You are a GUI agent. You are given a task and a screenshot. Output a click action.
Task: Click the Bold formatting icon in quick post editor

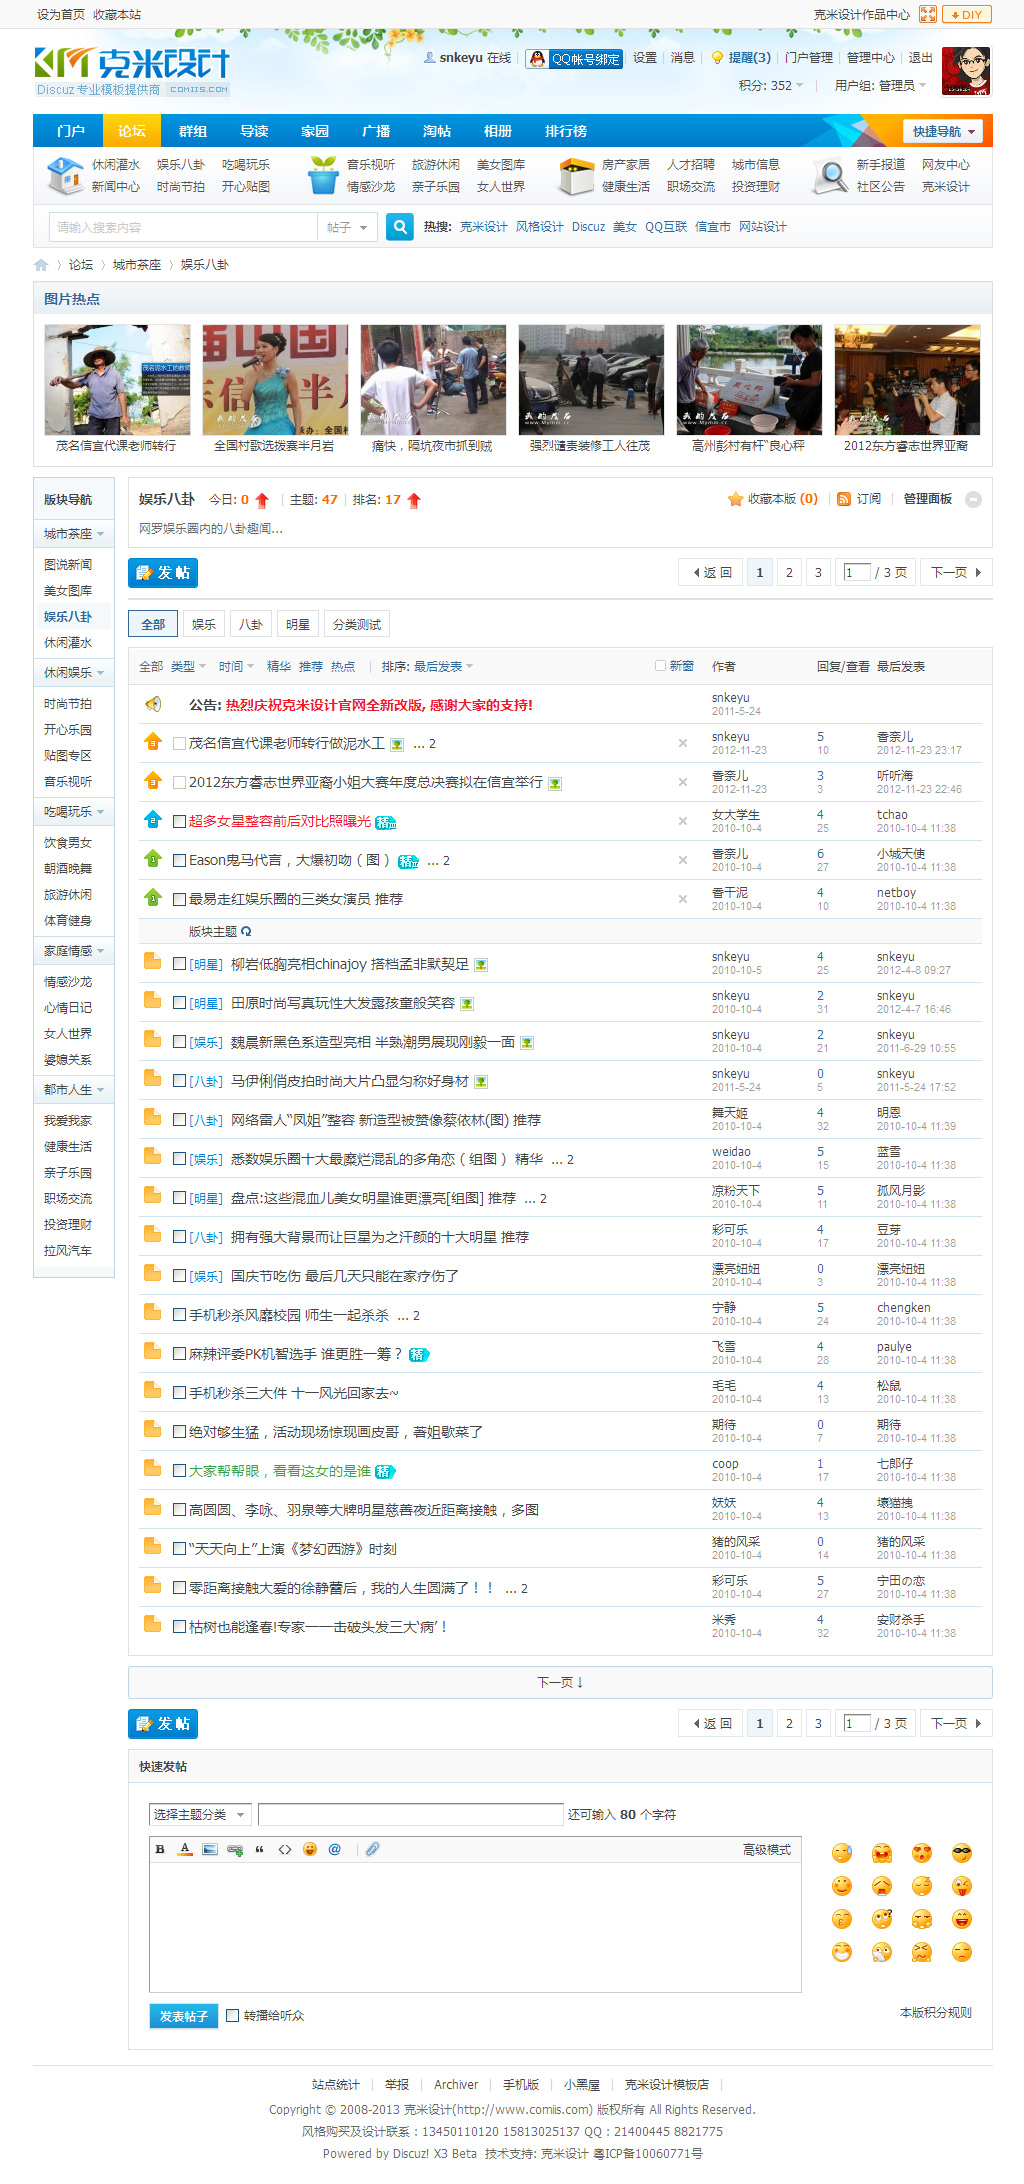160,1849
